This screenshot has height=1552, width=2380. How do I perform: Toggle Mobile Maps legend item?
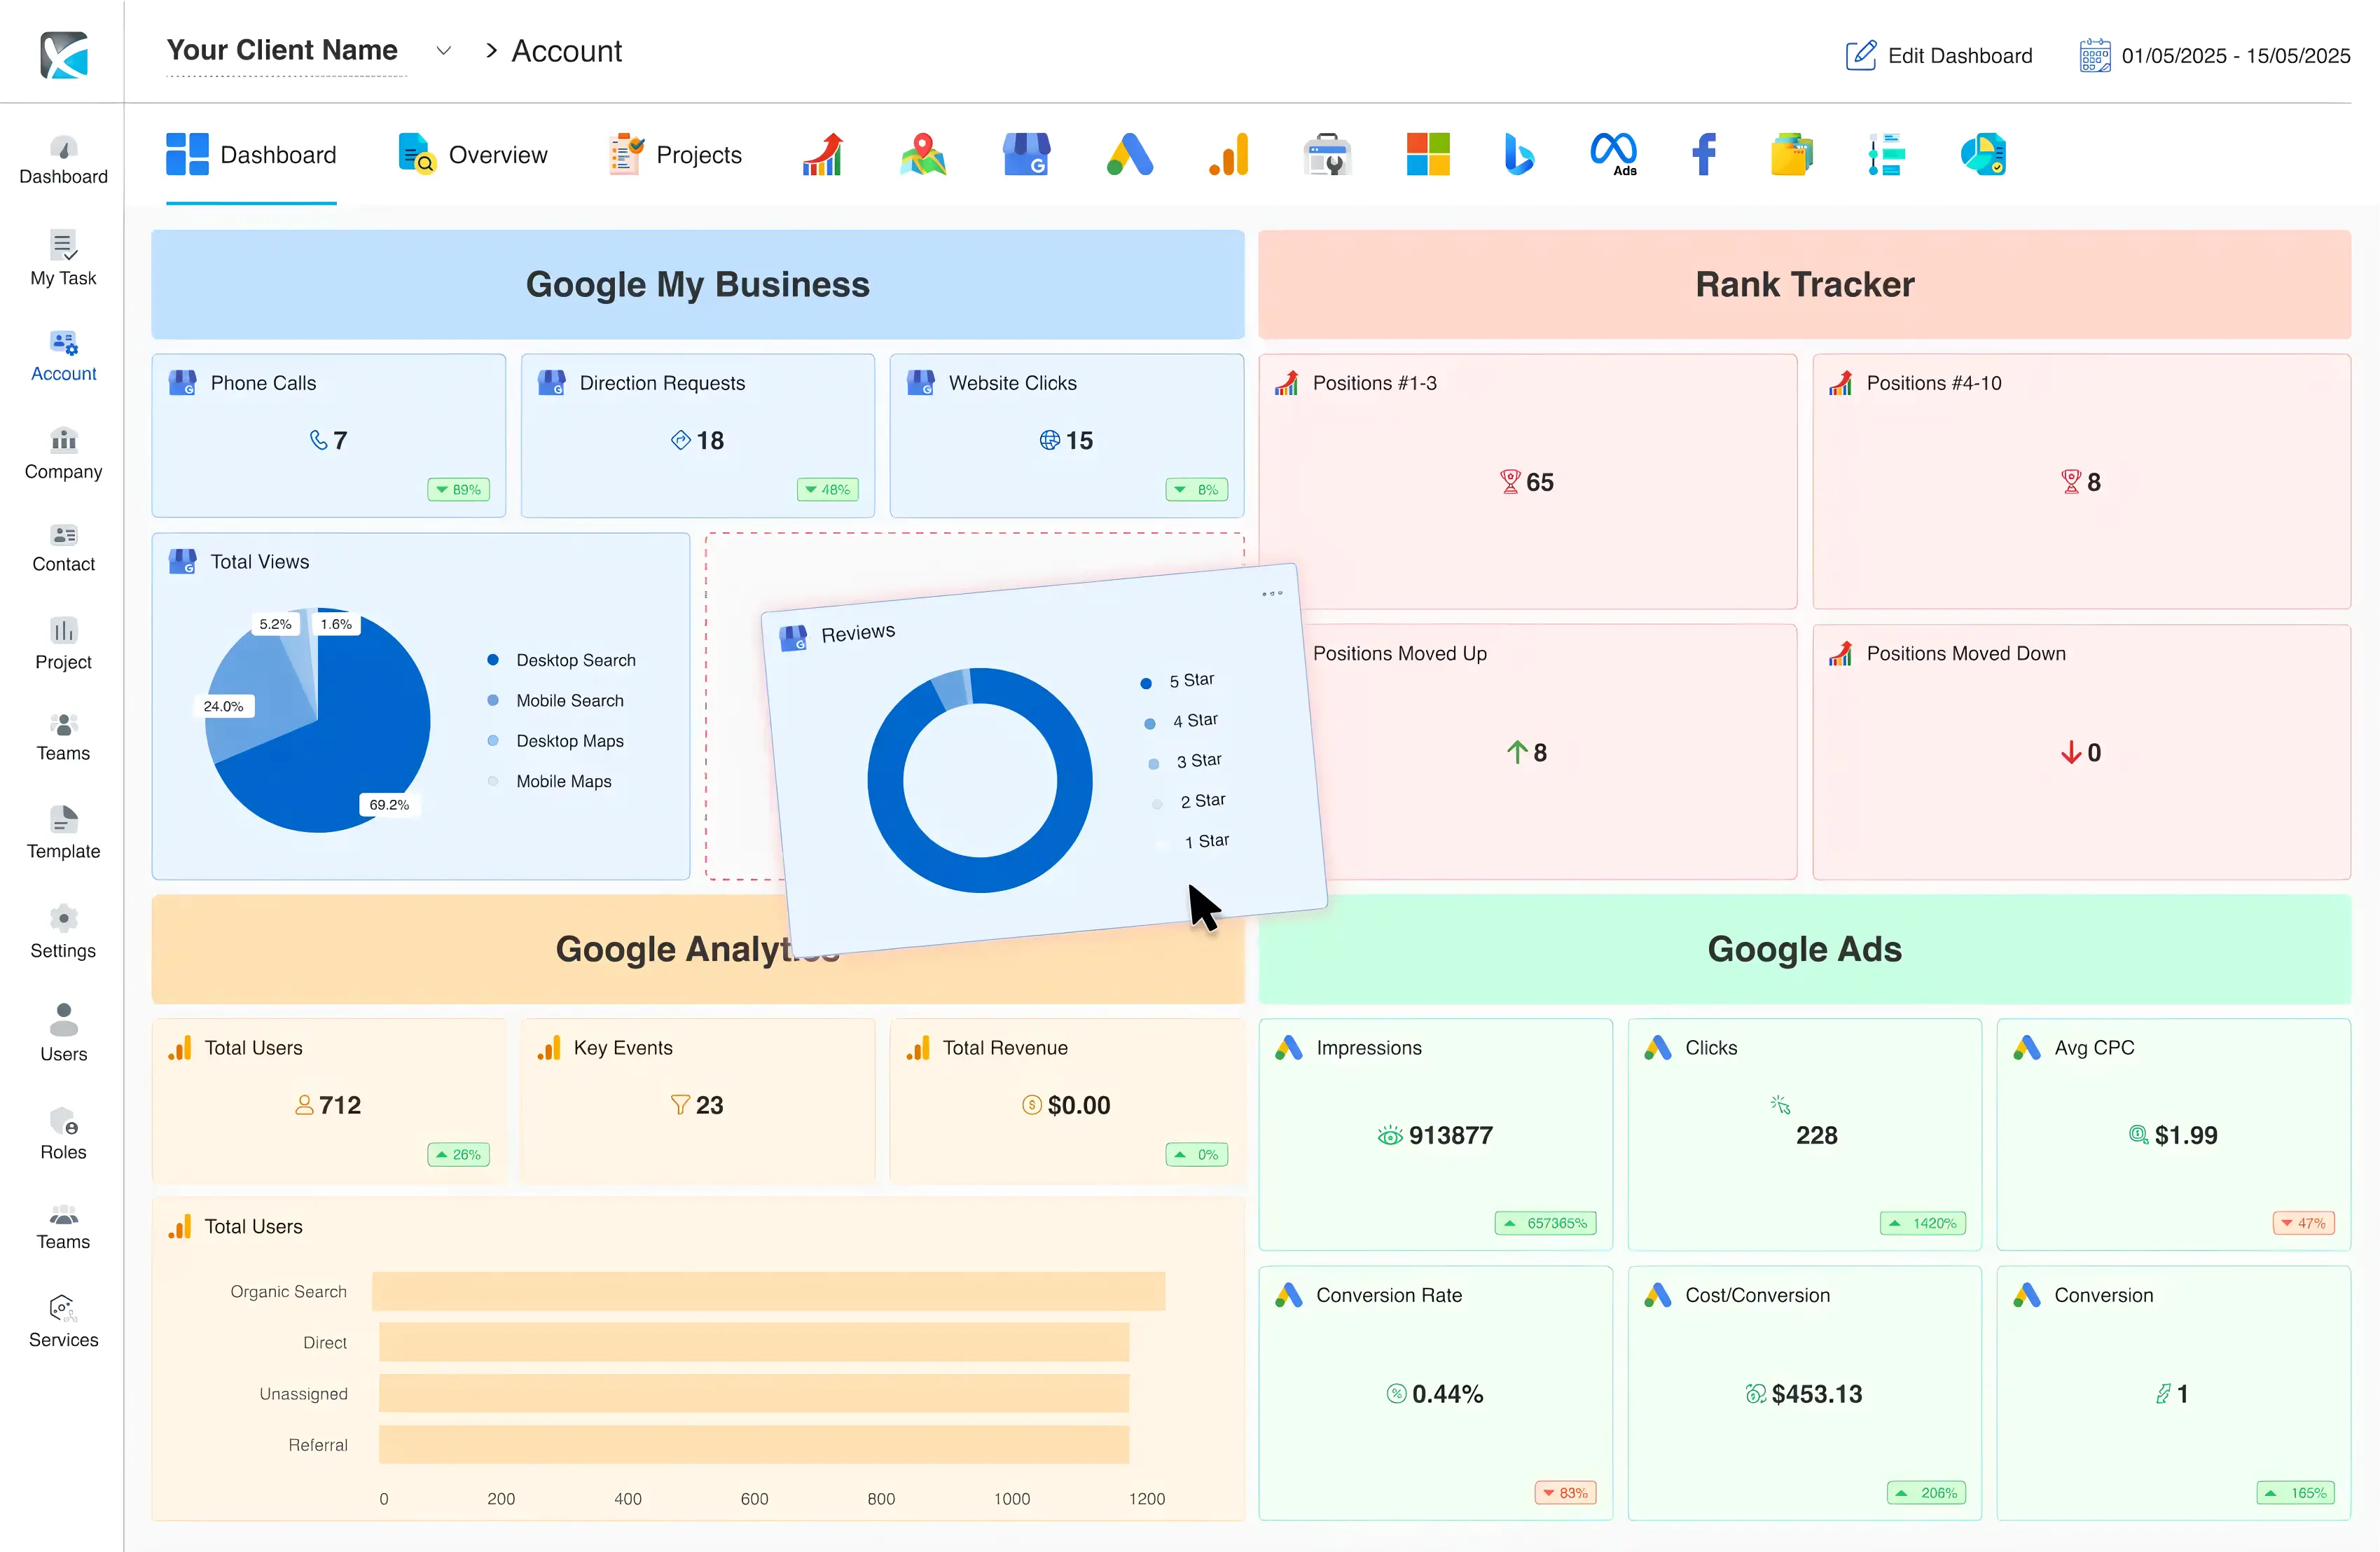click(x=550, y=781)
